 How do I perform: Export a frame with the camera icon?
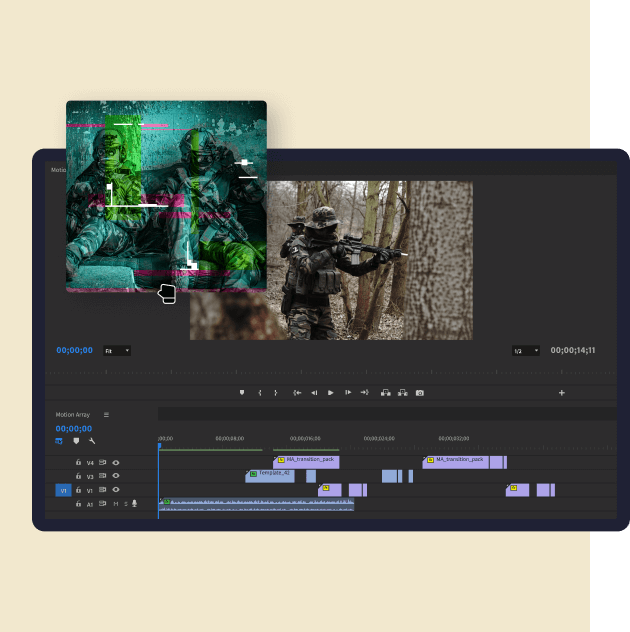click(x=420, y=393)
